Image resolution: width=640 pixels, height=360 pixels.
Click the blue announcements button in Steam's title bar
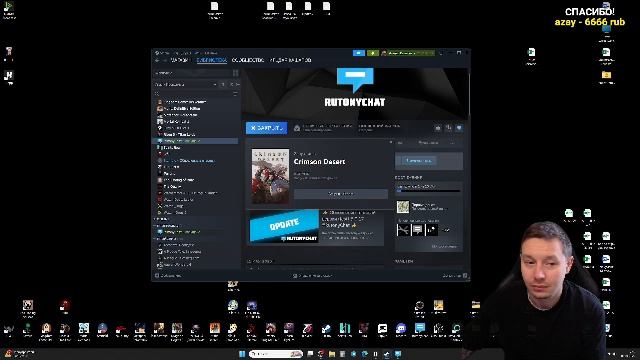click(359, 53)
